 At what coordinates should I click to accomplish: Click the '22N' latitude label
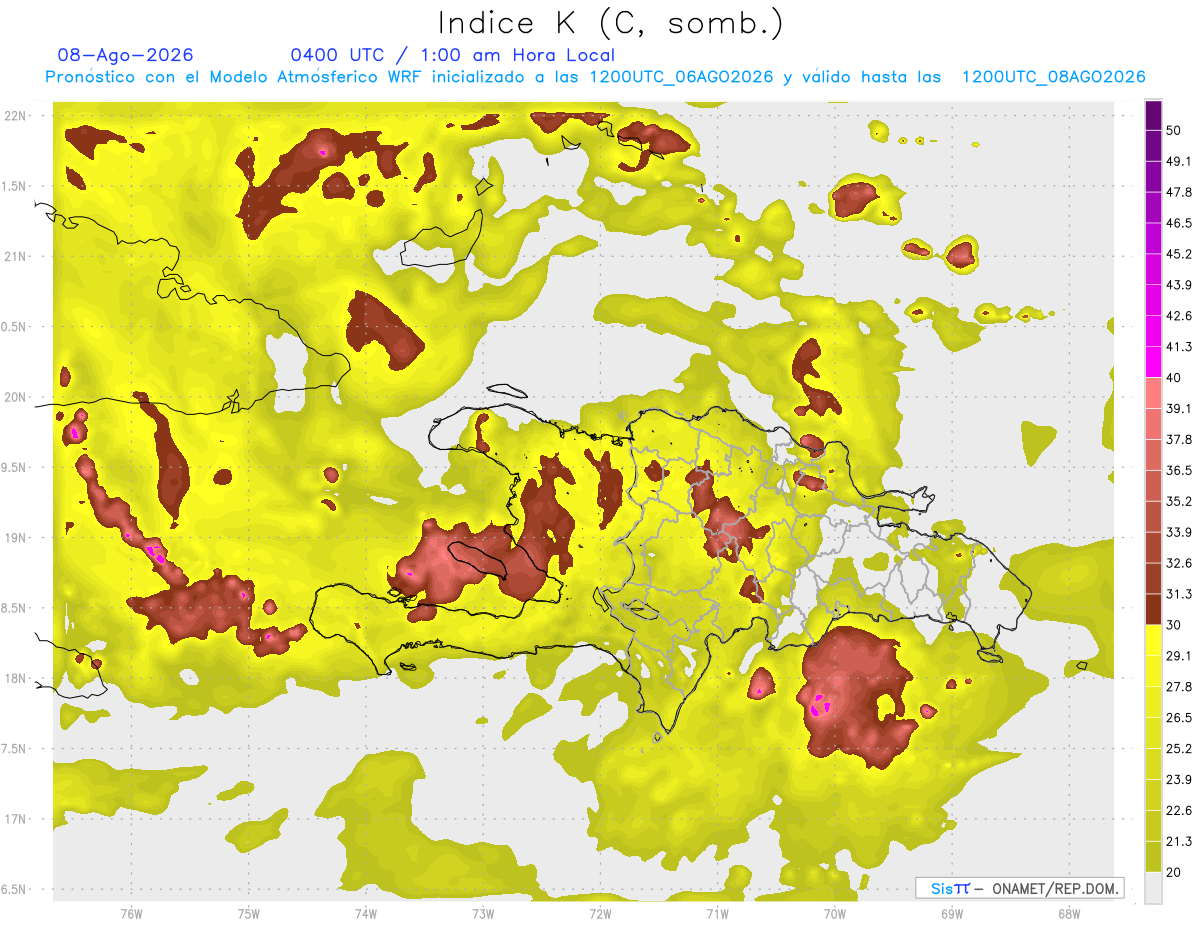[16, 116]
